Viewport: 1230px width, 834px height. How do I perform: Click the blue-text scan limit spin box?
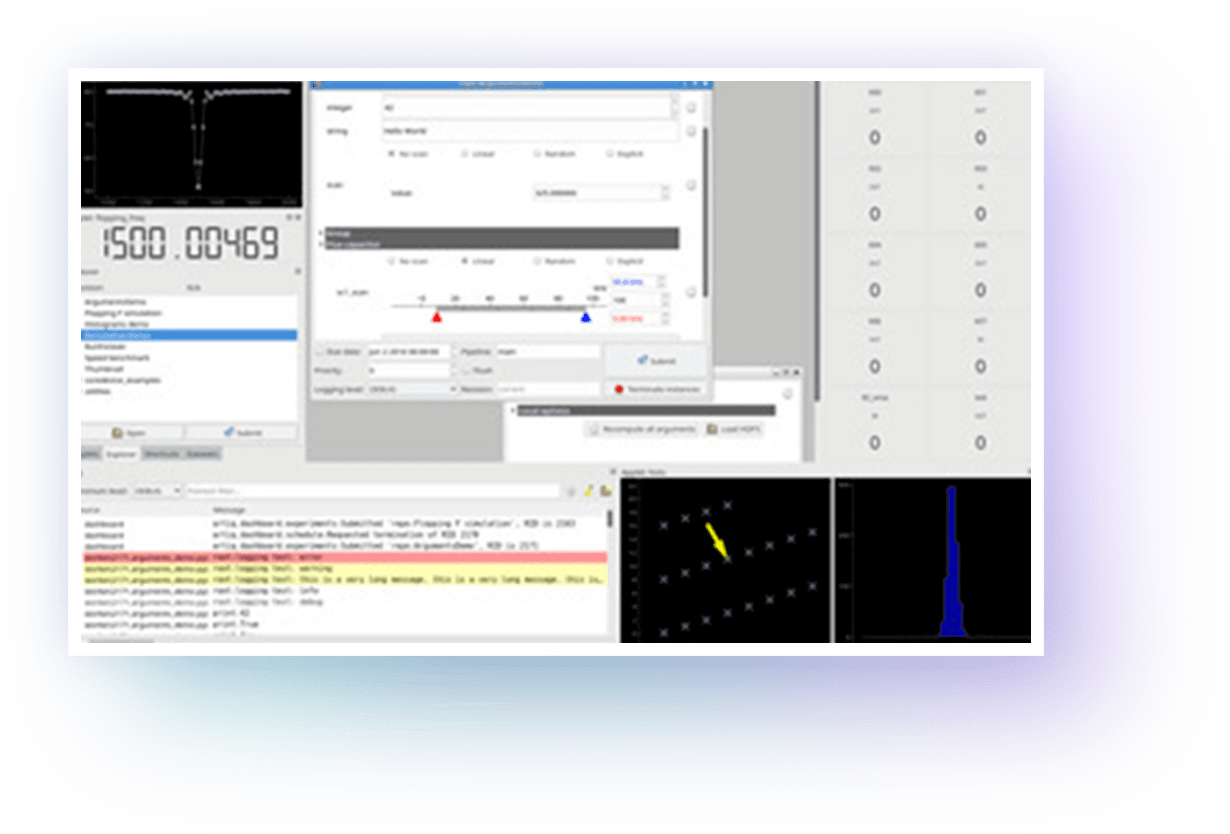(638, 283)
